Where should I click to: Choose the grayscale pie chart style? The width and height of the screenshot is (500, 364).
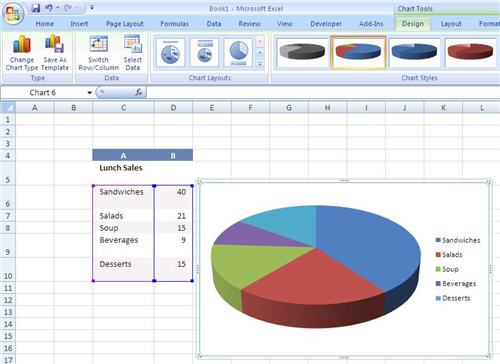(x=302, y=52)
